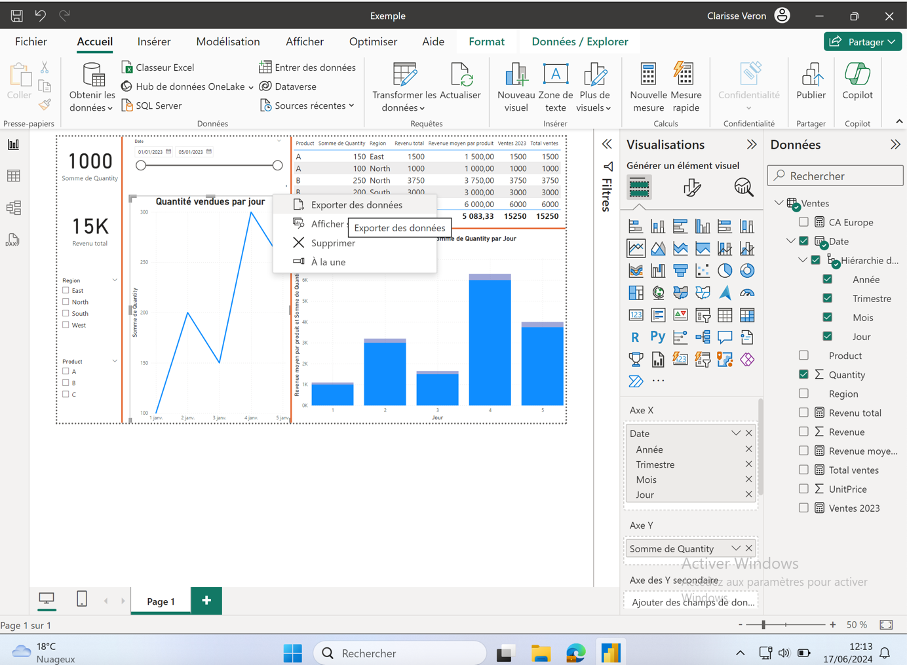Select the scatter chart visual icon
This screenshot has height=666, width=908.
pos(702,270)
